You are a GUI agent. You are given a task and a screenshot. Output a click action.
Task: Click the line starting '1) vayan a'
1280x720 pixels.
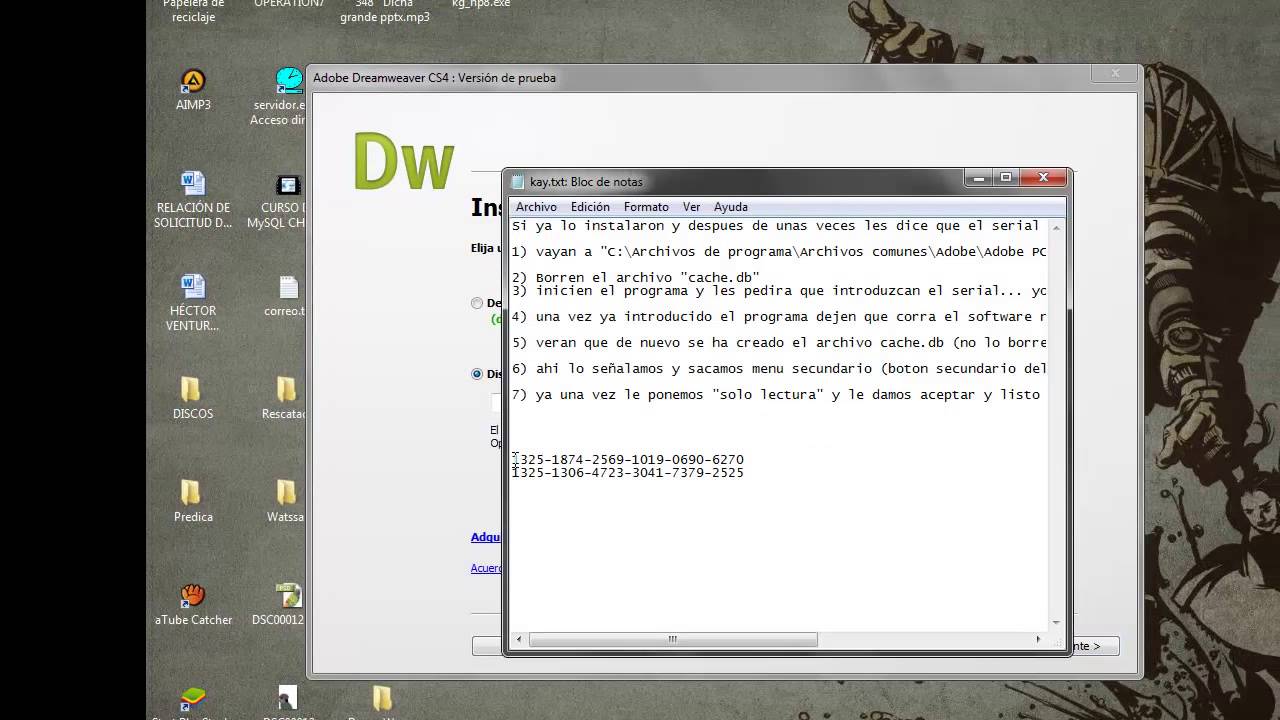779,252
